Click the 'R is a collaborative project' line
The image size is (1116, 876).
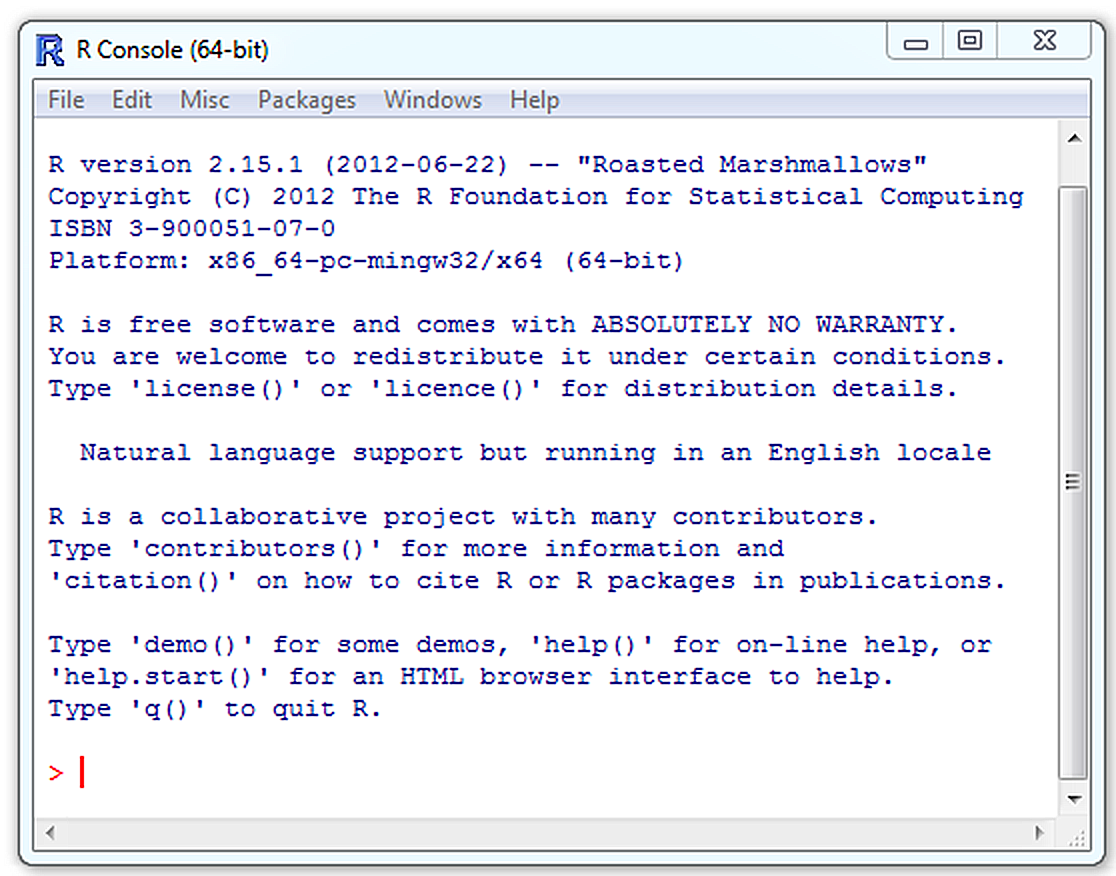(x=463, y=517)
